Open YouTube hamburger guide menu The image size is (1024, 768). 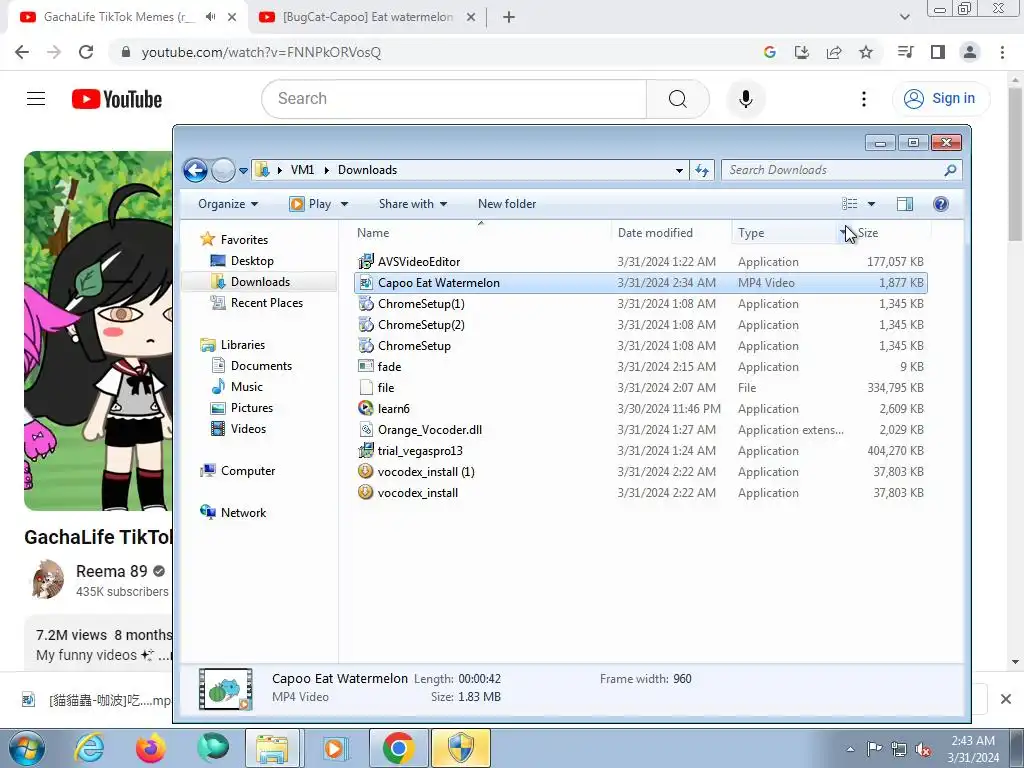(x=36, y=99)
